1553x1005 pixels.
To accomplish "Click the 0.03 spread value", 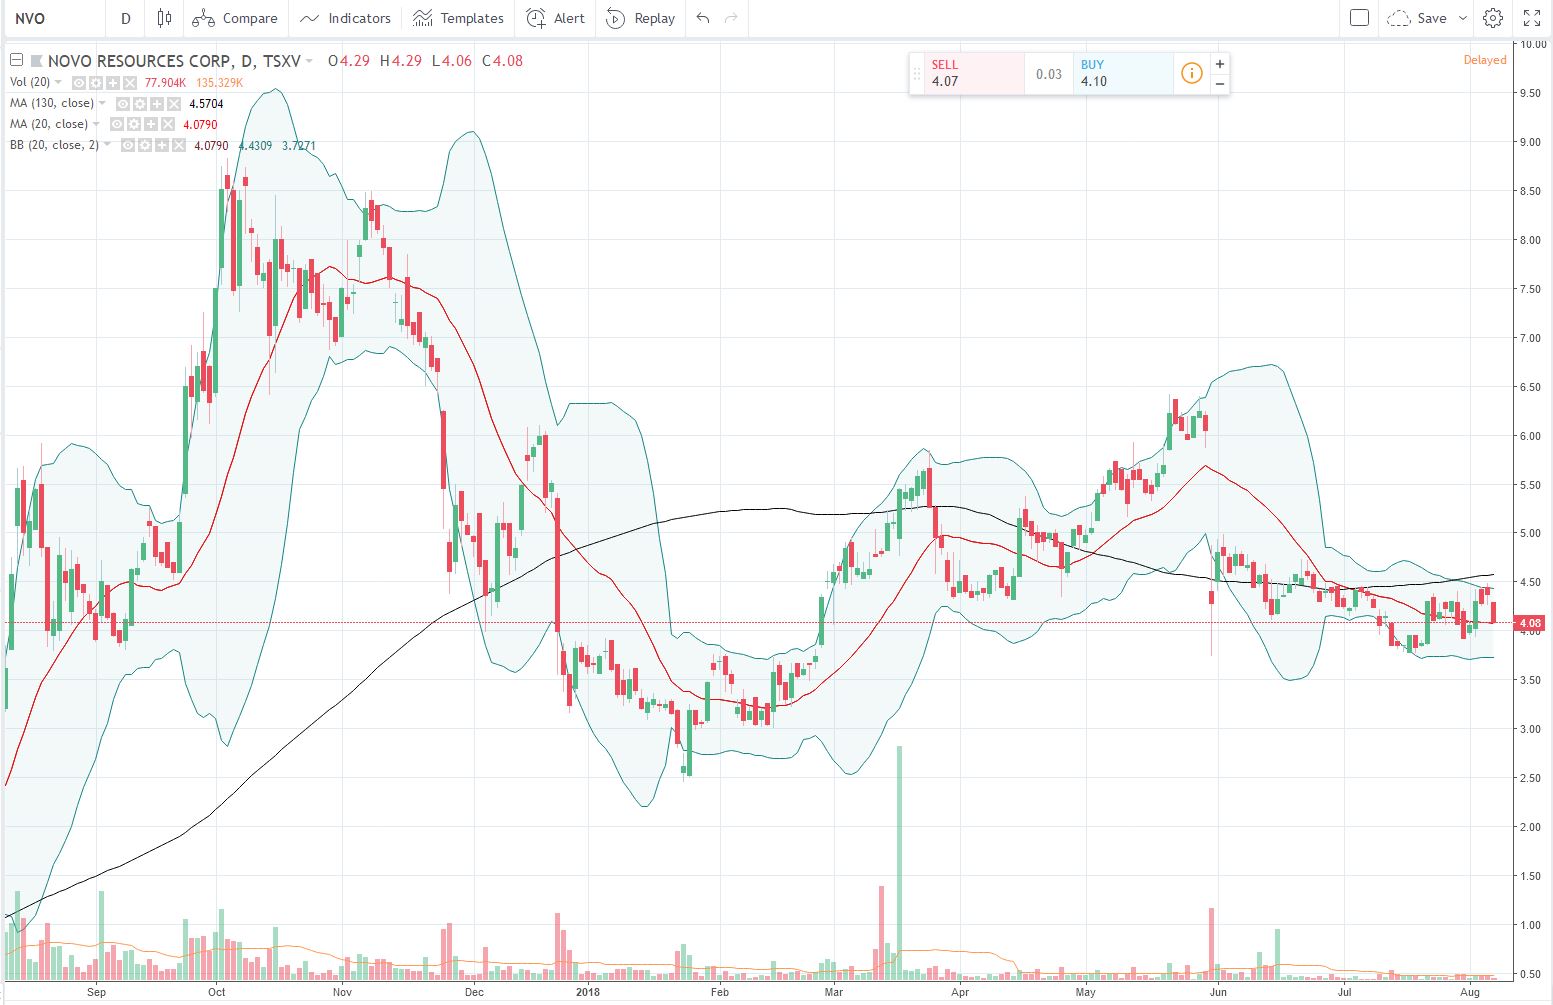I will click(x=1049, y=74).
